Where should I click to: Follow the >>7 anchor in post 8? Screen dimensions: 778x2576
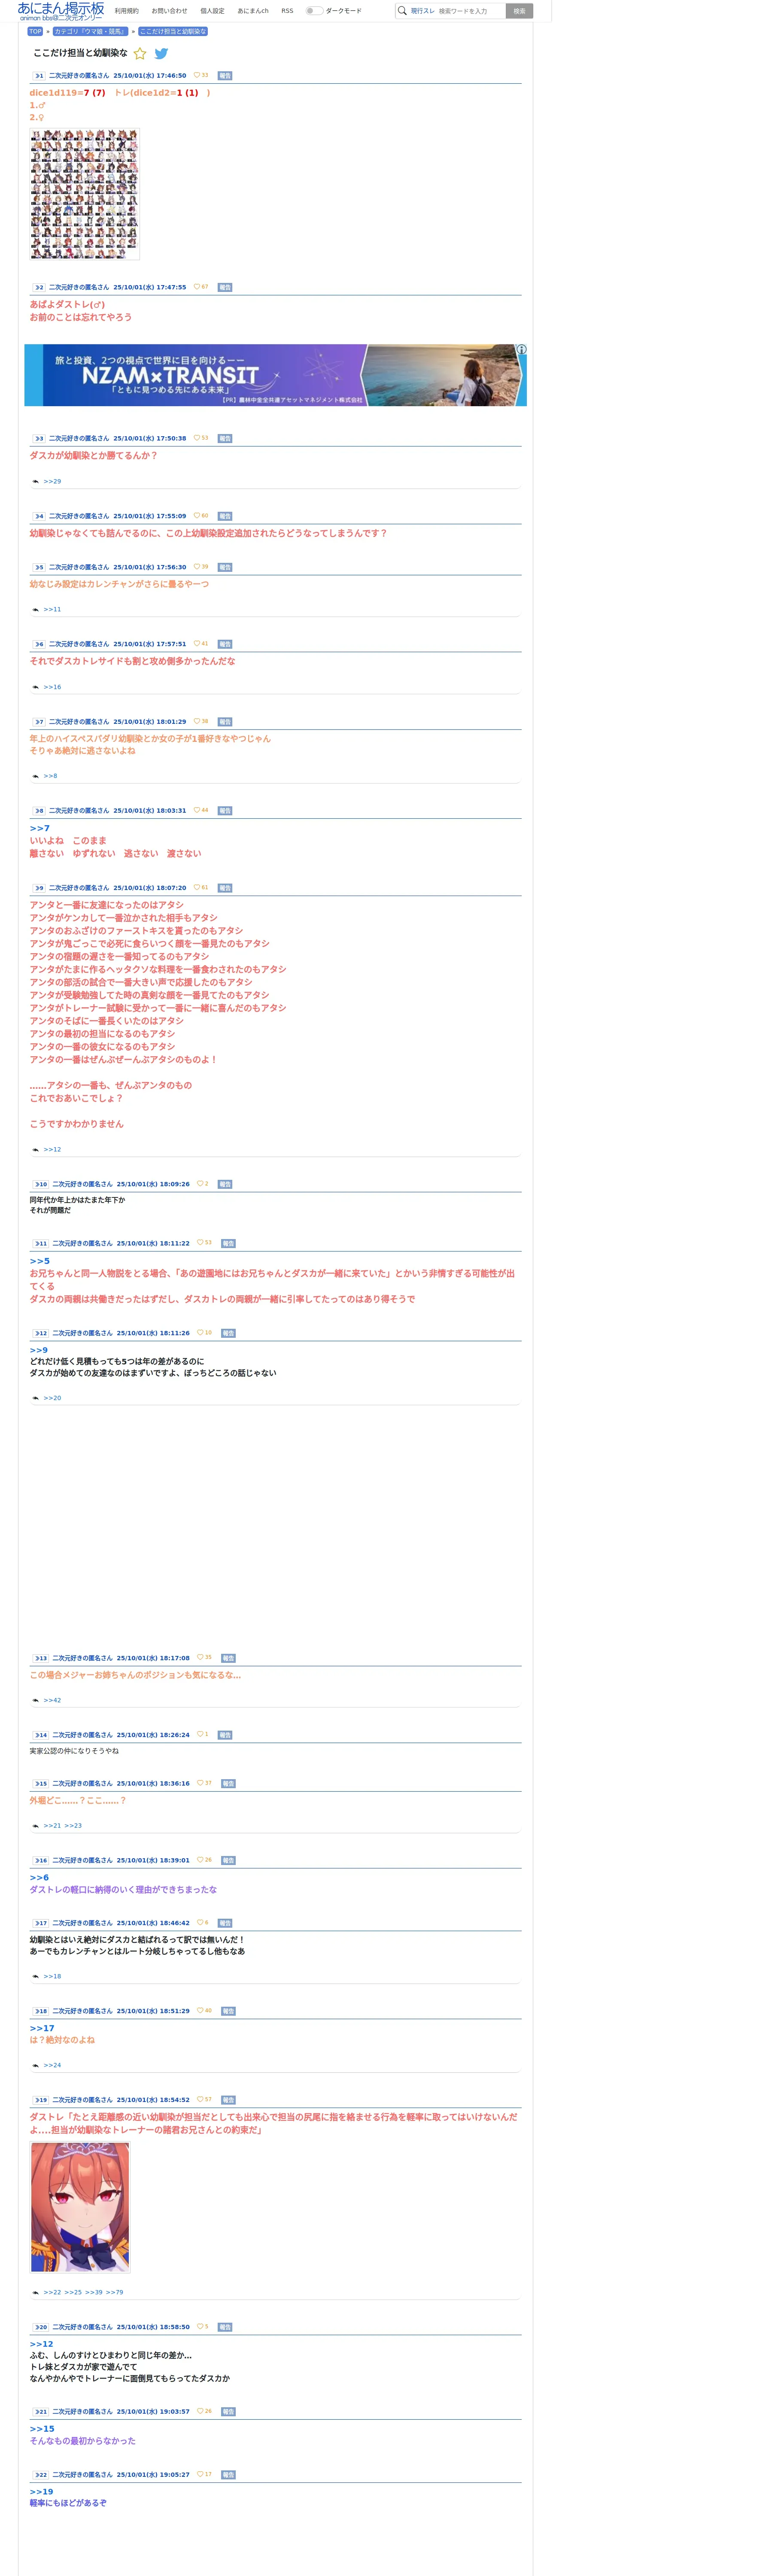coord(39,828)
